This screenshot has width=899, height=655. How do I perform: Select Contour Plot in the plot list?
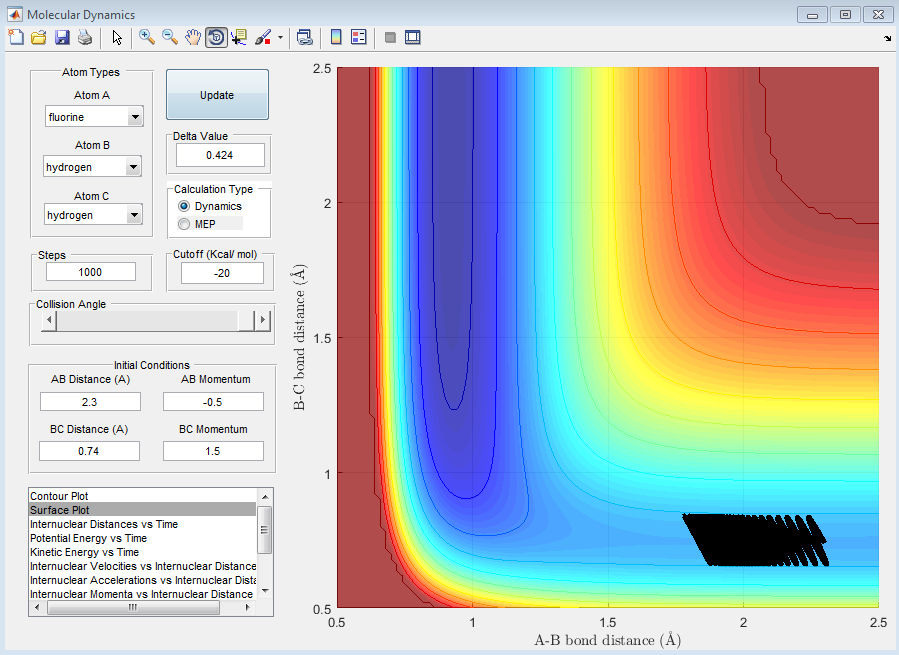tap(57, 496)
